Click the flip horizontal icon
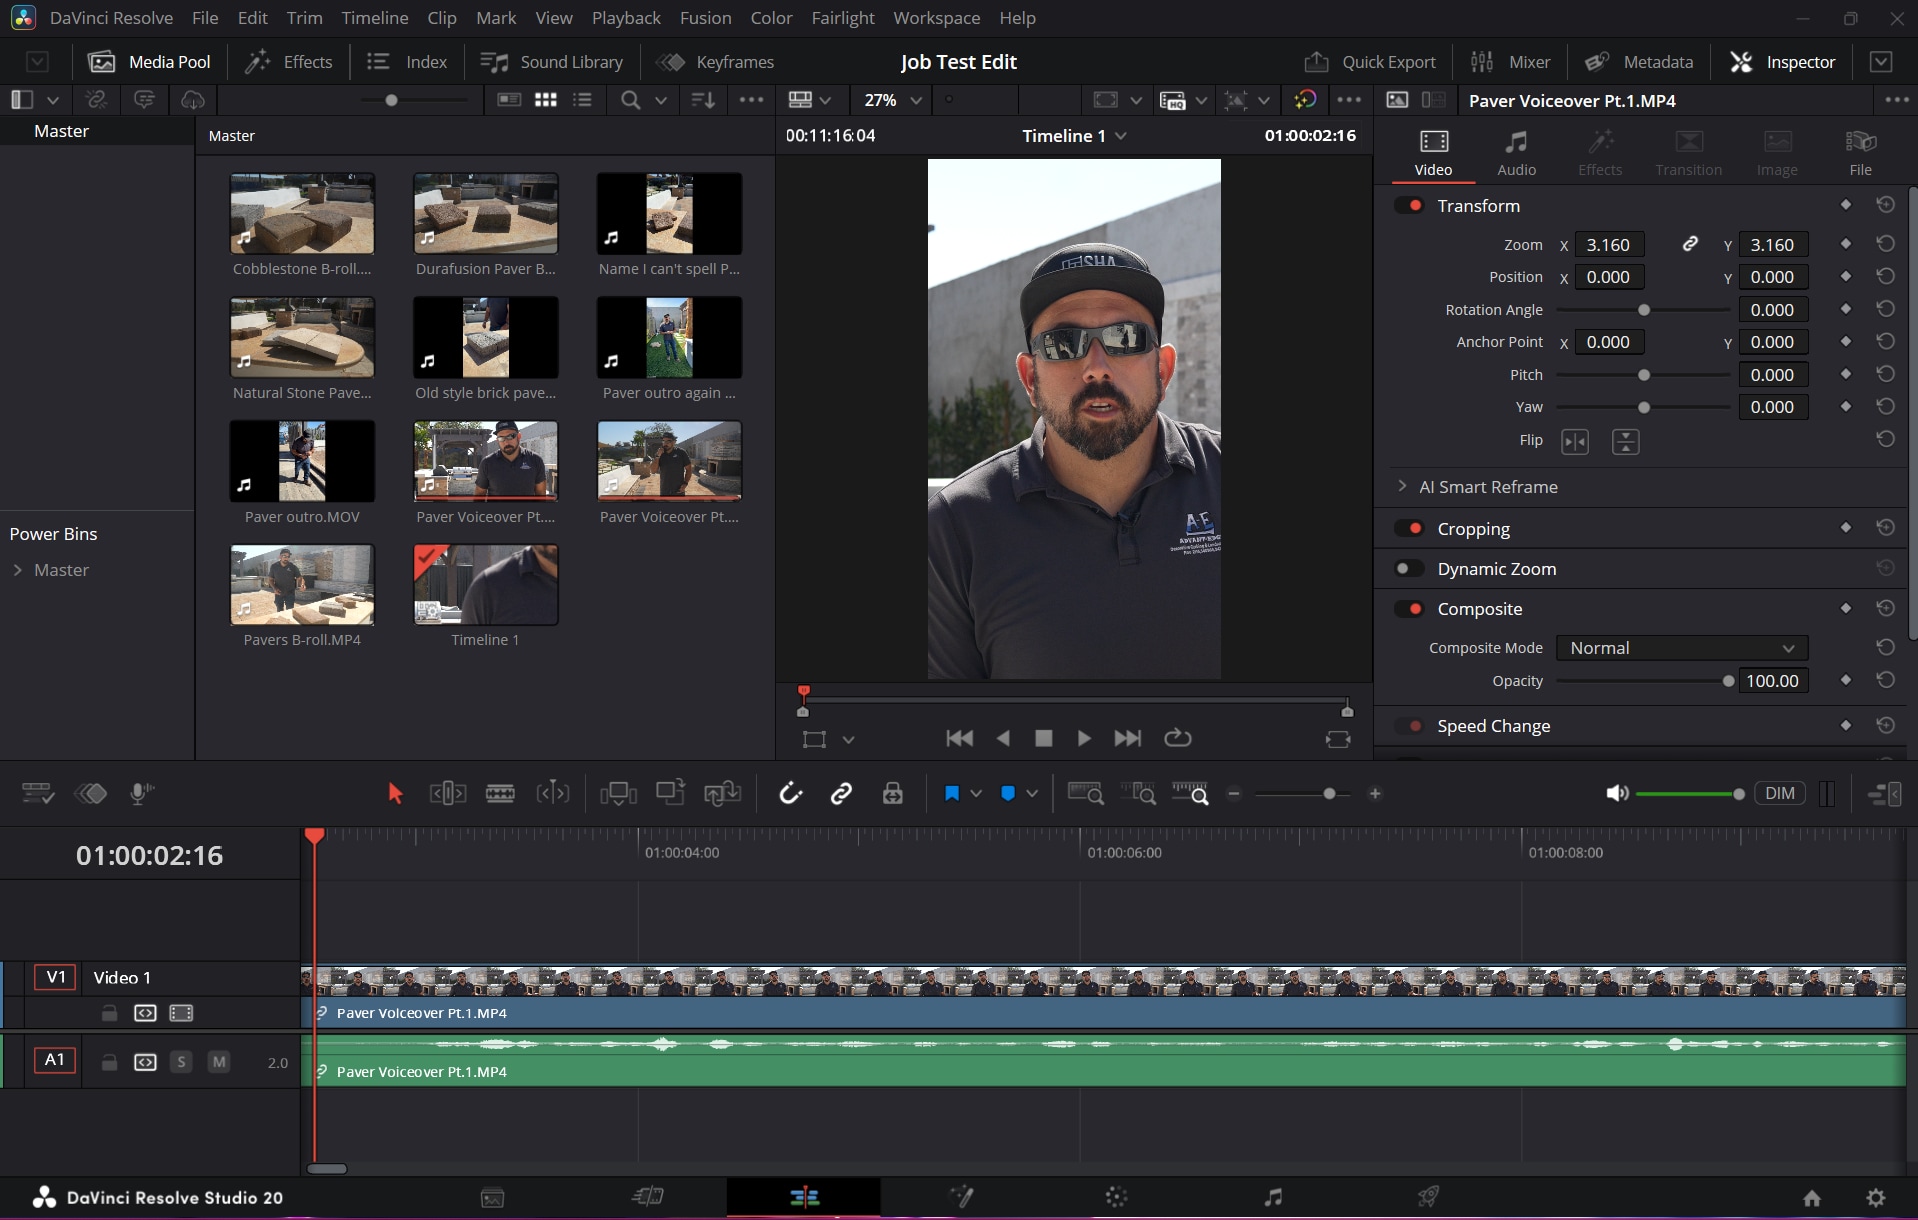1918x1220 pixels. pyautogui.click(x=1574, y=441)
